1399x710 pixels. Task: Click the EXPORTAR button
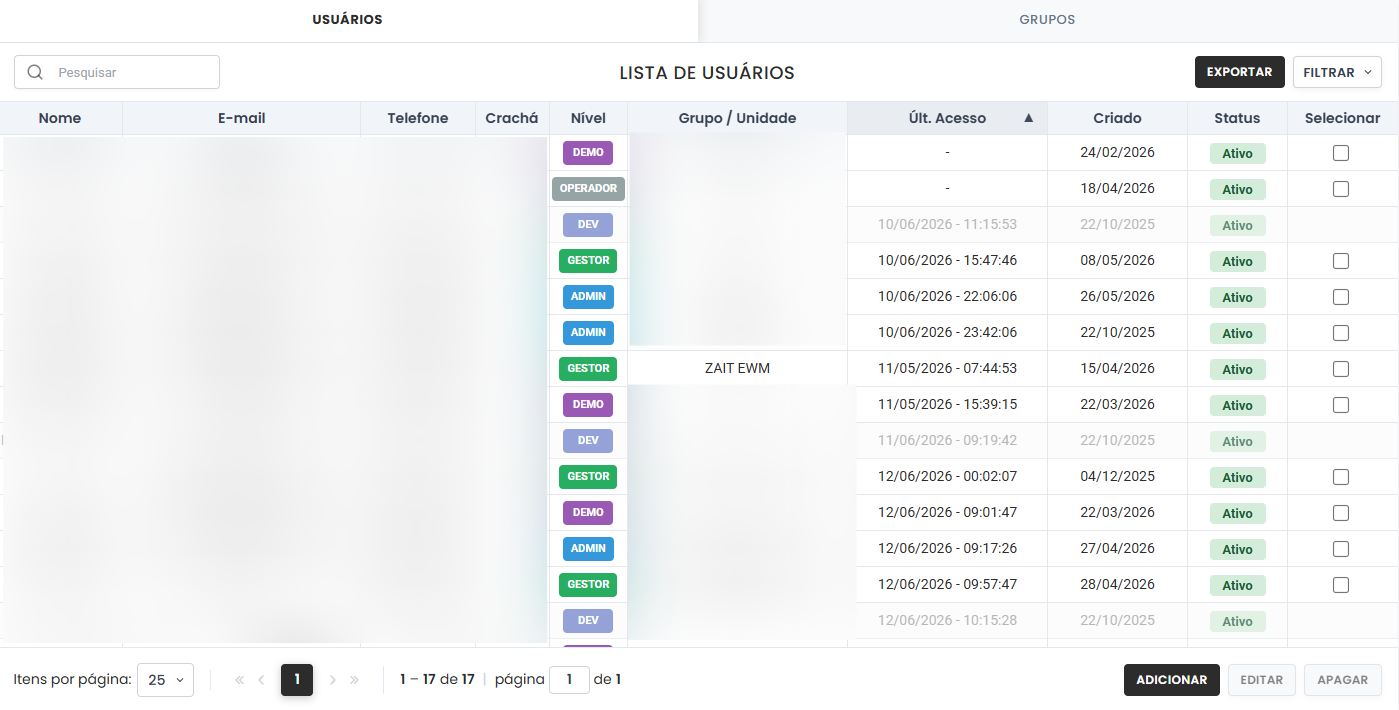(x=1239, y=72)
